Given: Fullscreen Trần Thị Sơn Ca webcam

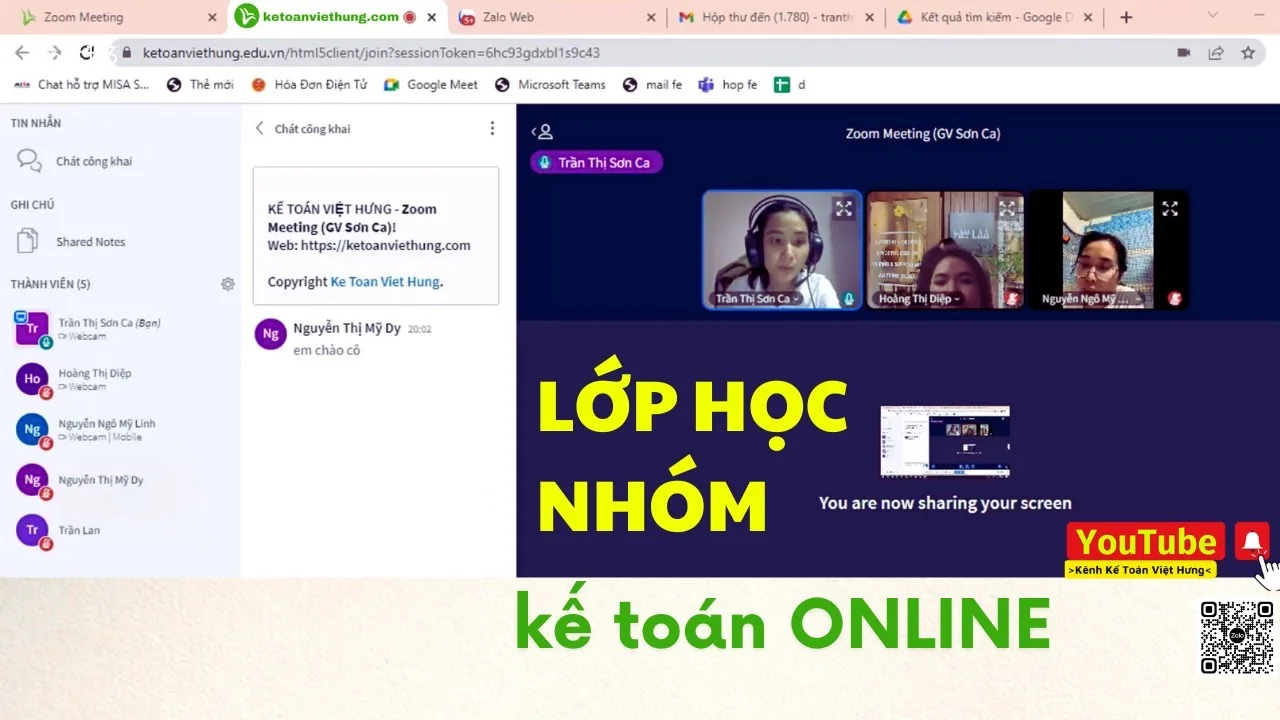Looking at the screenshot, I should tap(844, 209).
